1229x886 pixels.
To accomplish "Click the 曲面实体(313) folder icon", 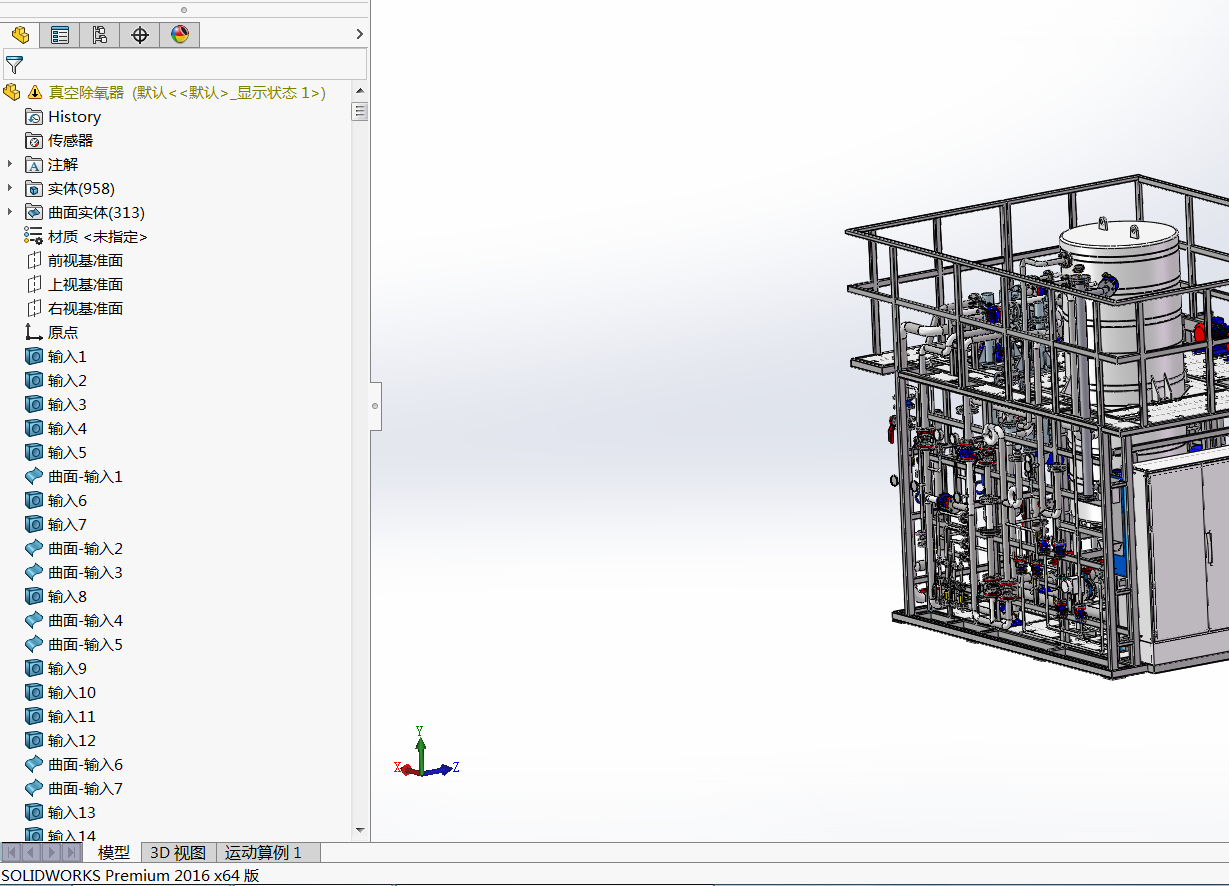I will pyautogui.click(x=34, y=213).
